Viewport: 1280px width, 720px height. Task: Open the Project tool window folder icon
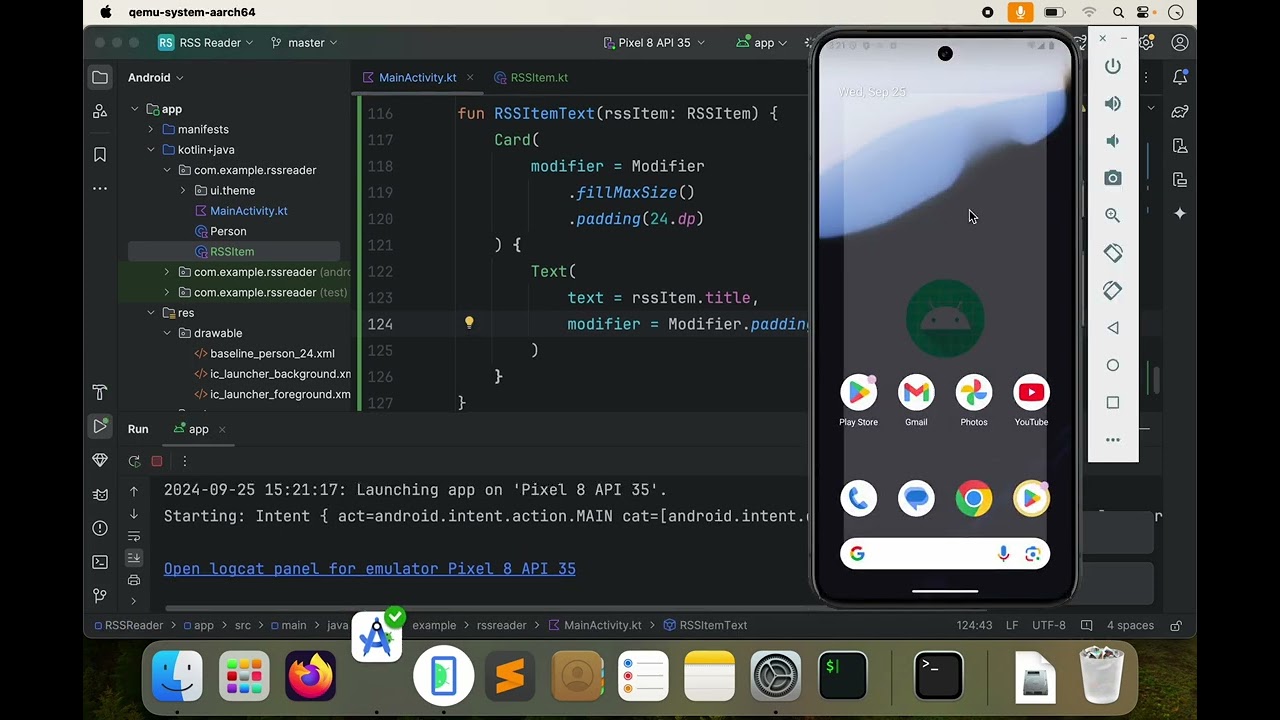(100, 77)
